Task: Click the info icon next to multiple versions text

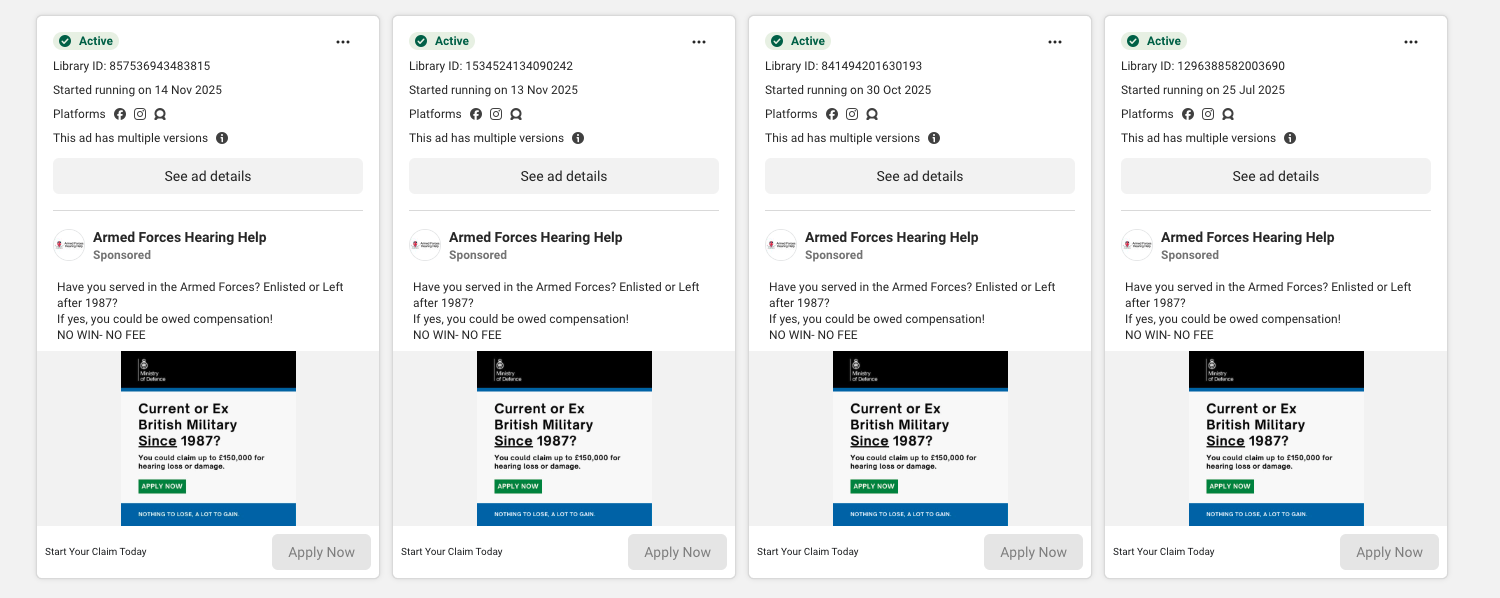Action: pos(222,137)
